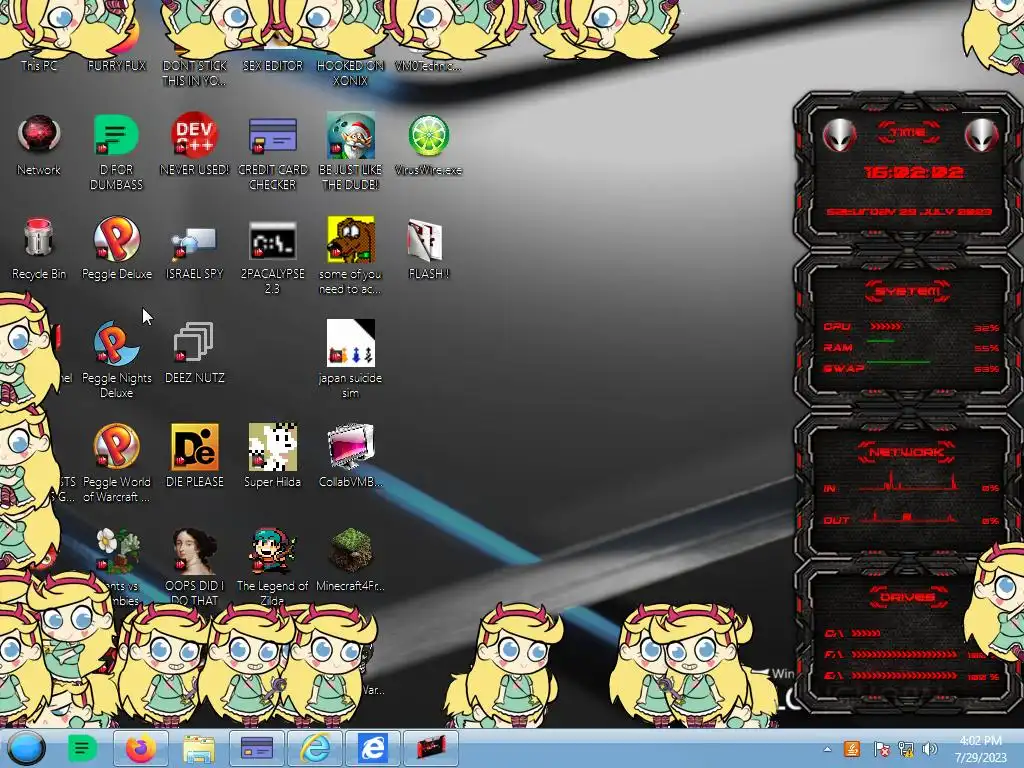Open the green notes app in taskbar
Viewport: 1024px width, 768px height.
83,748
